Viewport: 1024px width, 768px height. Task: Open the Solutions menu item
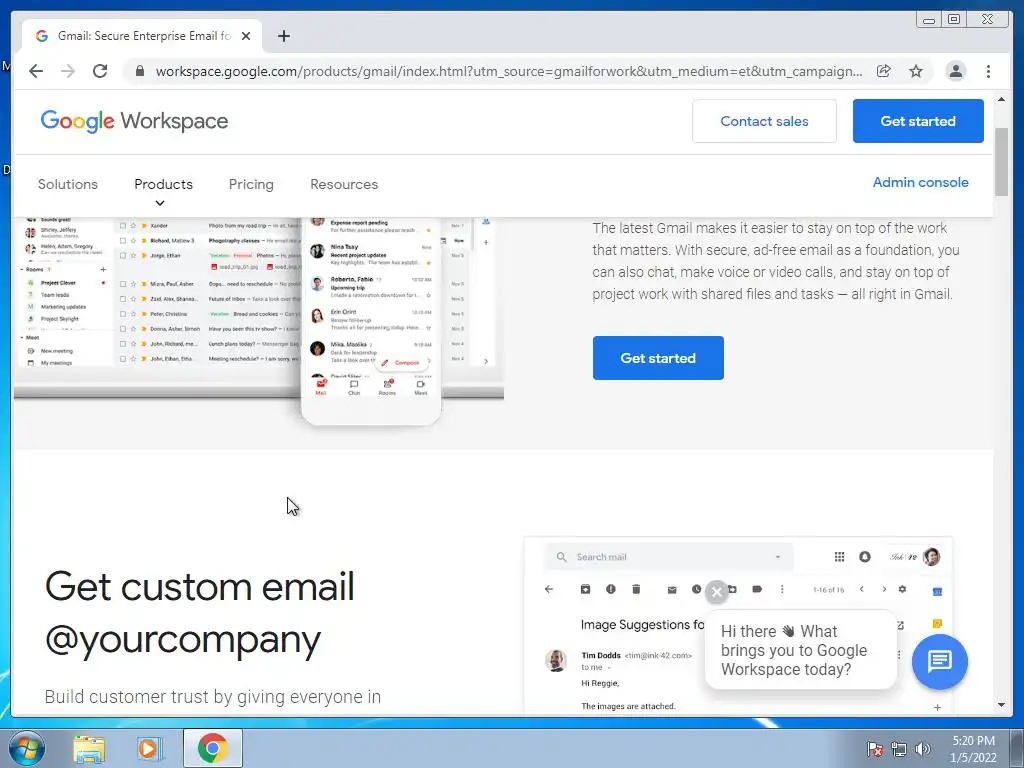pos(68,184)
